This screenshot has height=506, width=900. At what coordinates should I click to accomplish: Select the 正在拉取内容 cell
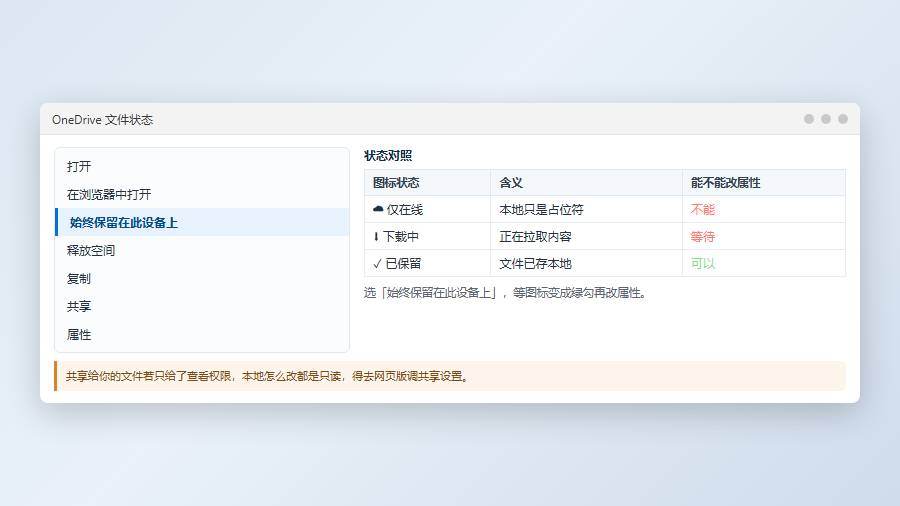[586, 236]
